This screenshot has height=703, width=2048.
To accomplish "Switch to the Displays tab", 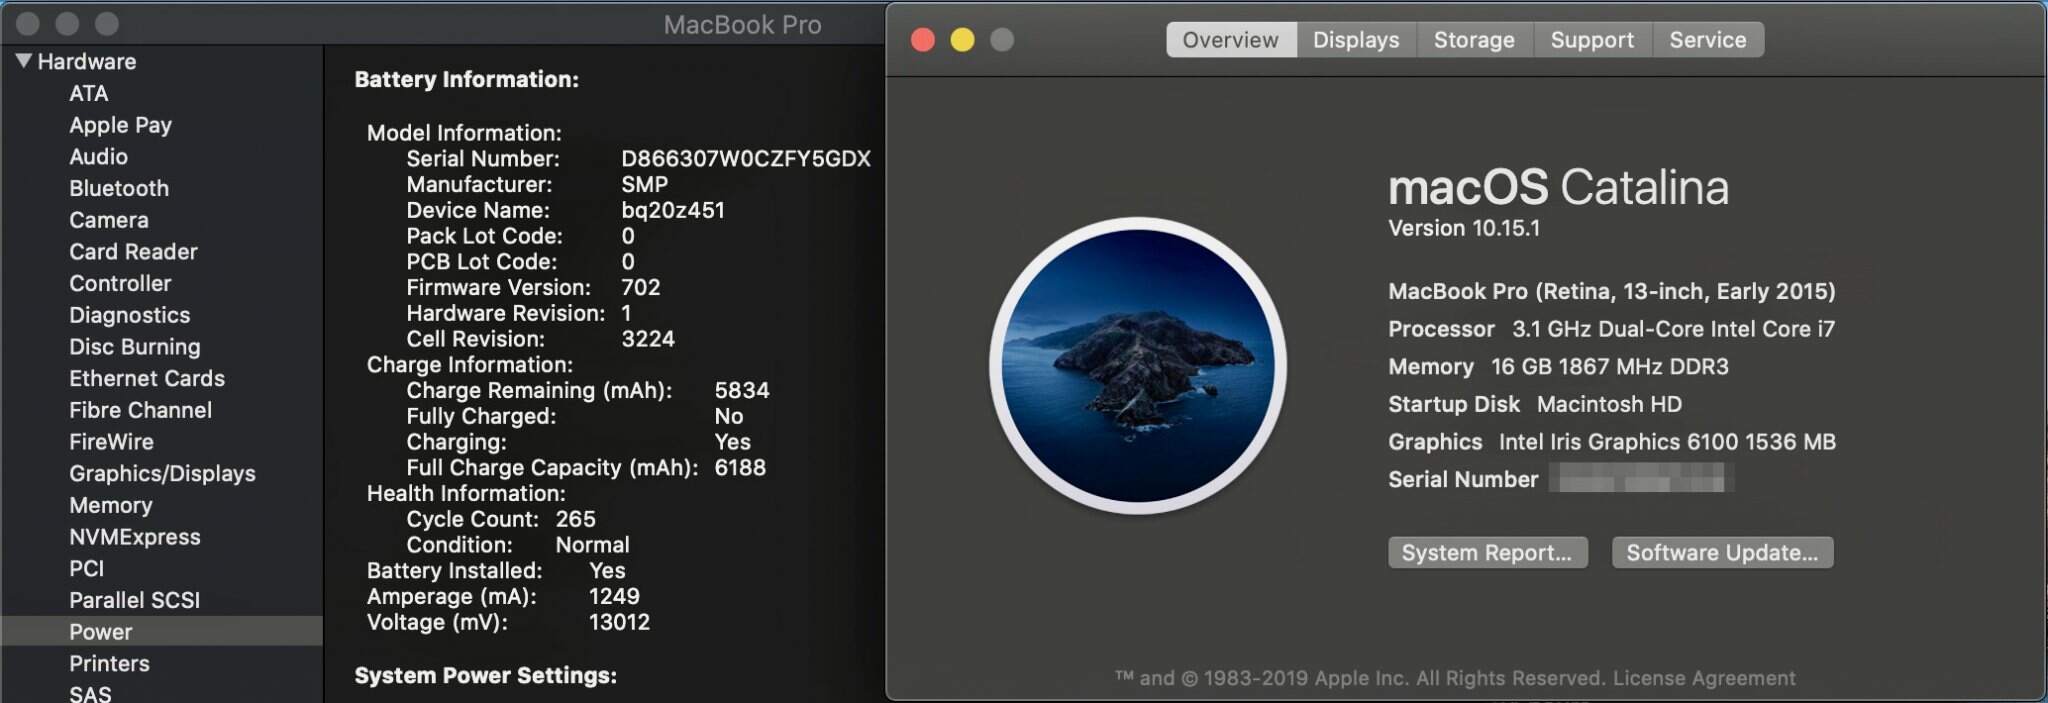I will point(1355,40).
